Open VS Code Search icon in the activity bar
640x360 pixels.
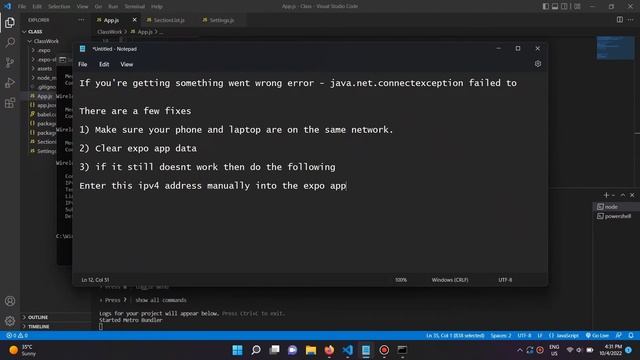click(10, 42)
